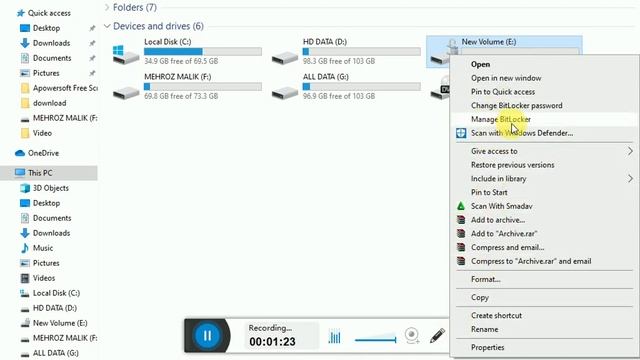
Task: Click the Windows Defender shield icon
Action: pos(461,133)
